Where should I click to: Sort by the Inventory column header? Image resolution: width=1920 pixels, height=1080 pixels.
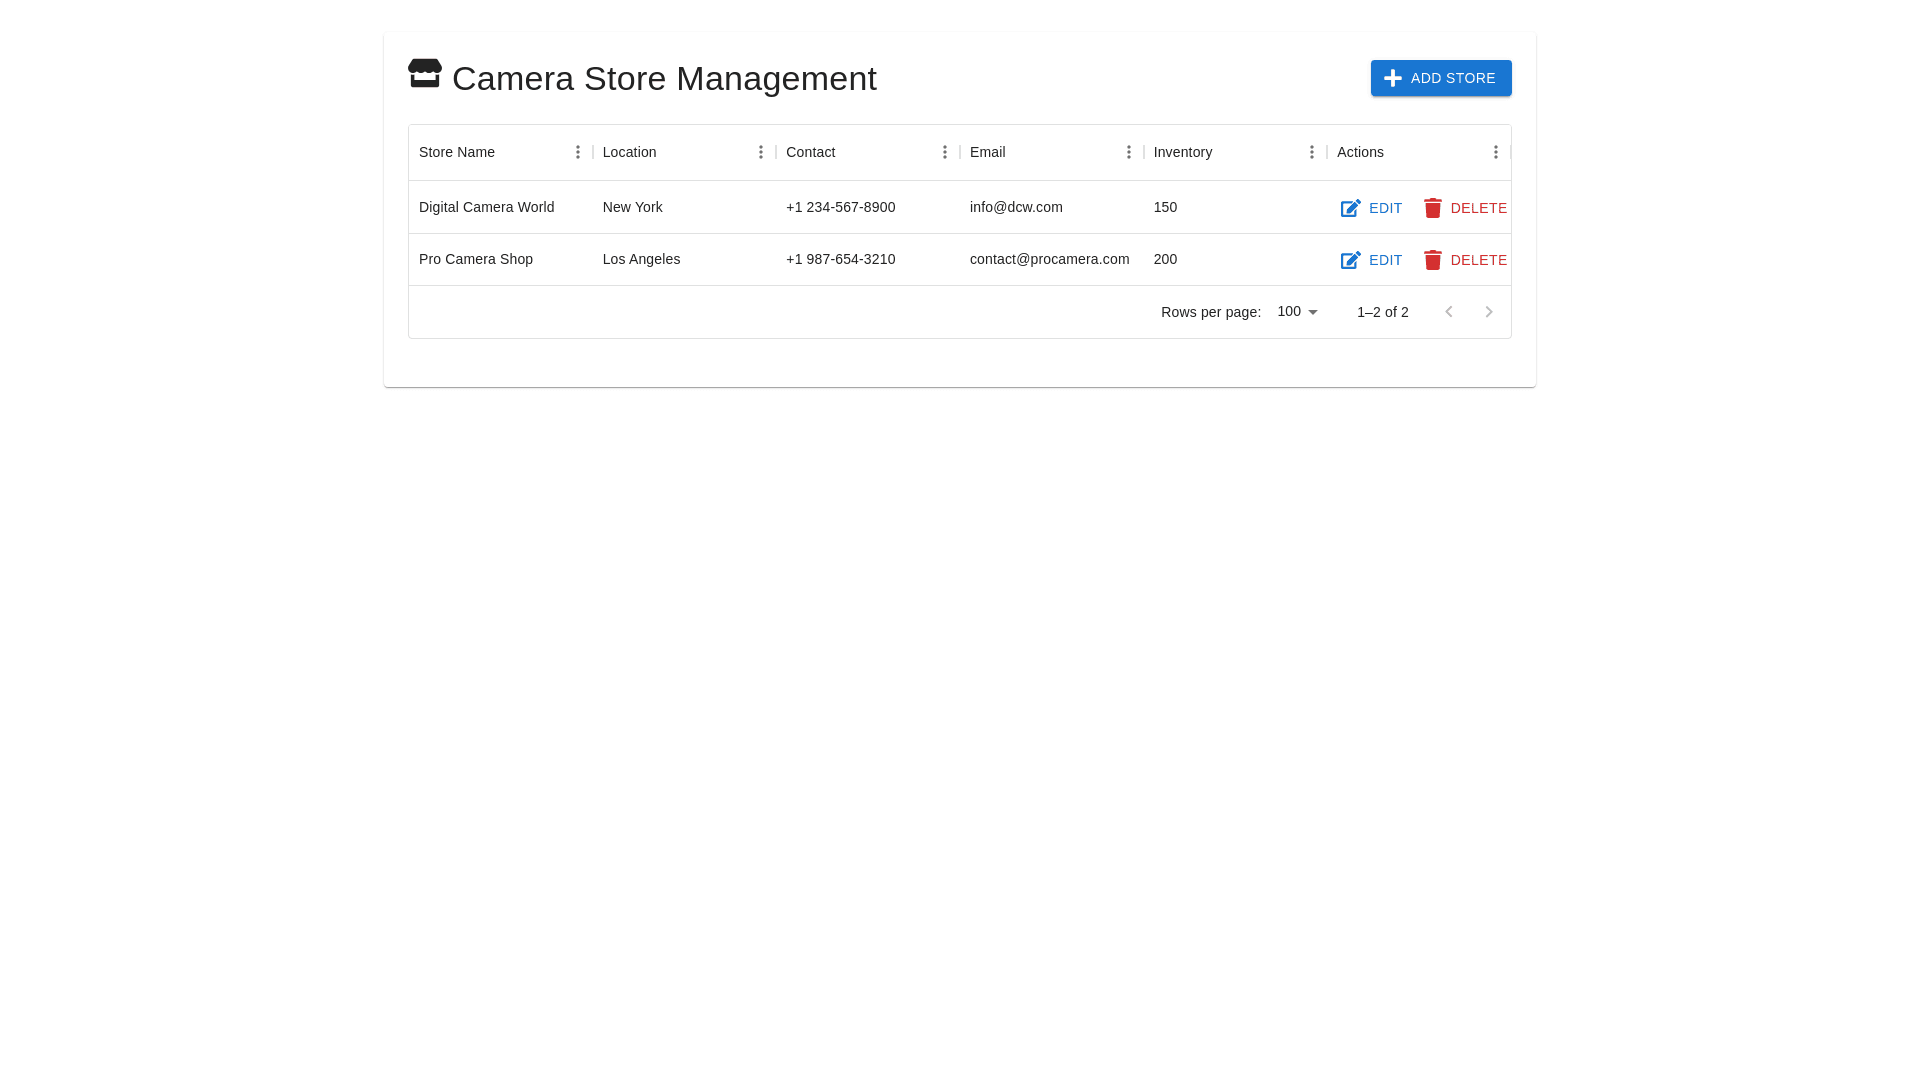click(1182, 152)
